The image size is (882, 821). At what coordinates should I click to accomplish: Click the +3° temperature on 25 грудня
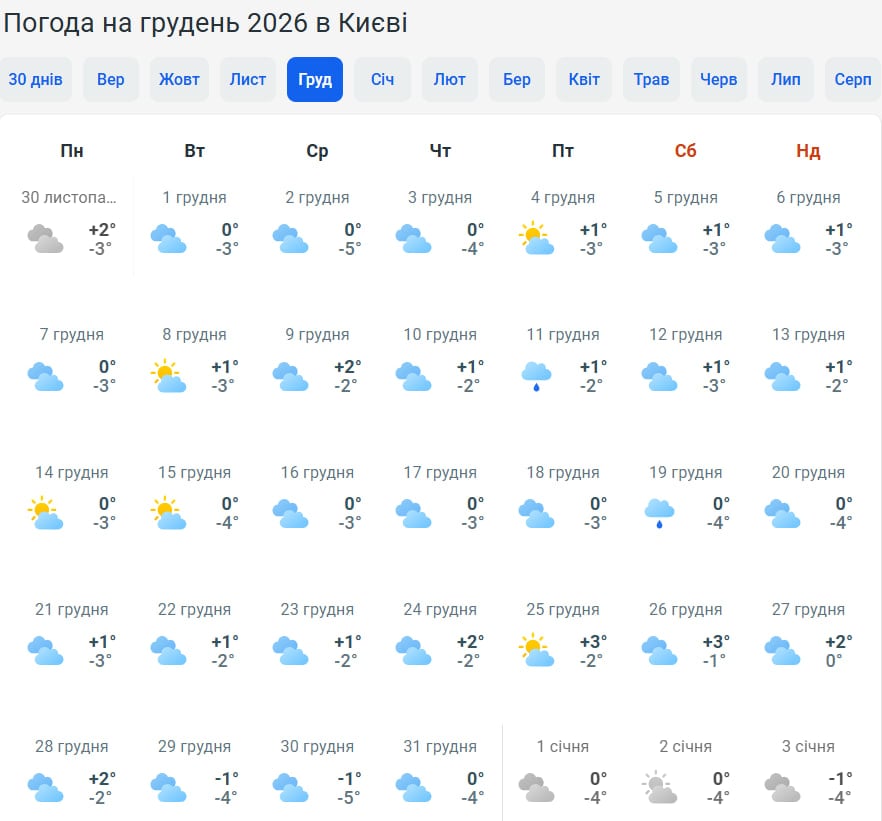[593, 641]
